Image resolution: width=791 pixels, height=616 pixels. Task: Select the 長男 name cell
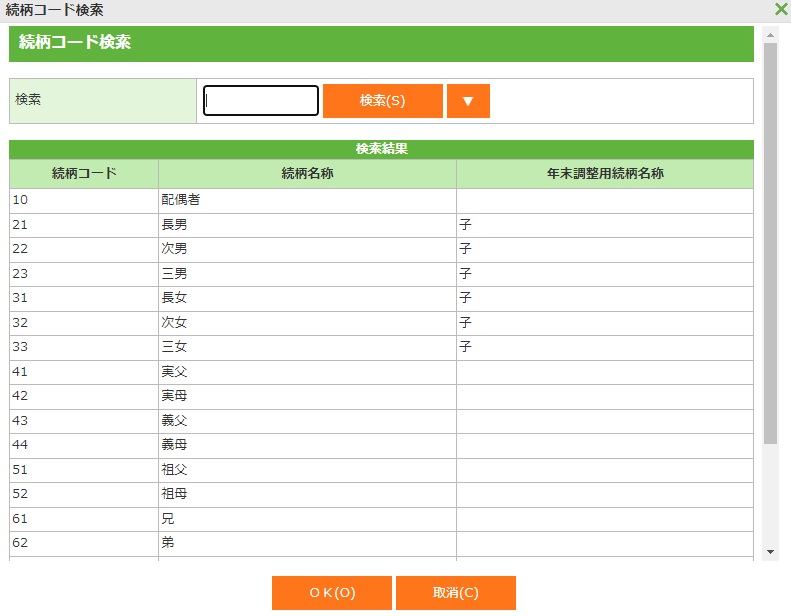click(307, 225)
